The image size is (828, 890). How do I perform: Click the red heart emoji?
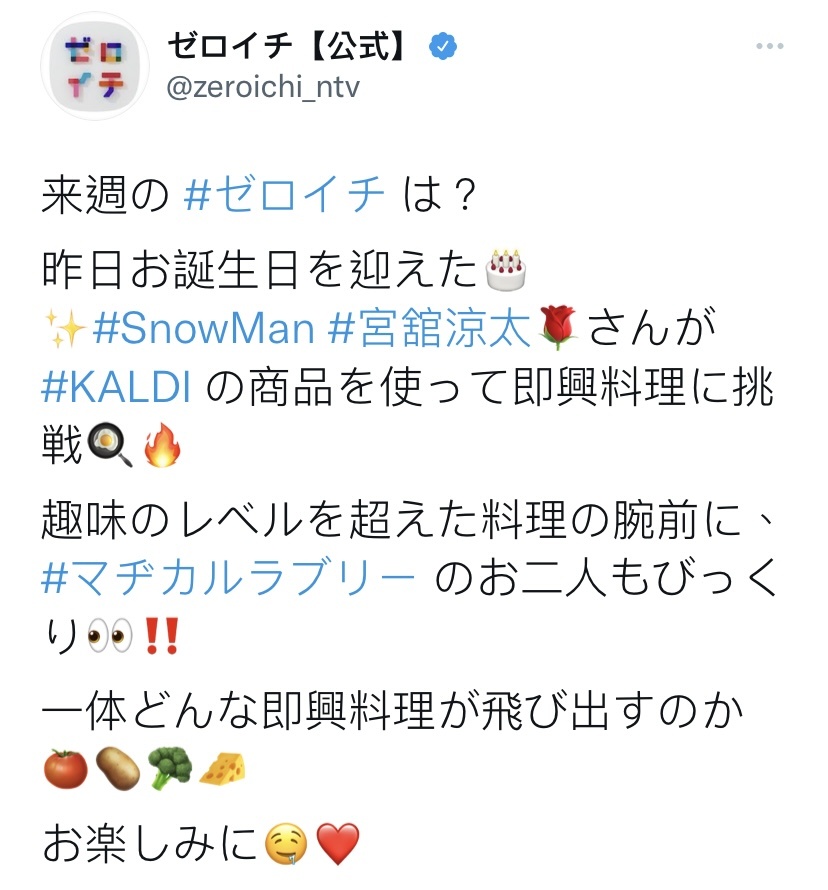click(x=338, y=844)
